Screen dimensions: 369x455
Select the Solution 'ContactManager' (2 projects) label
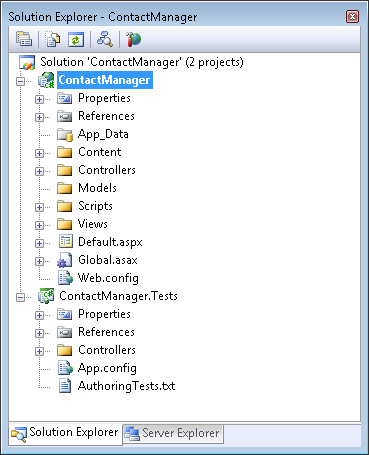[142, 62]
